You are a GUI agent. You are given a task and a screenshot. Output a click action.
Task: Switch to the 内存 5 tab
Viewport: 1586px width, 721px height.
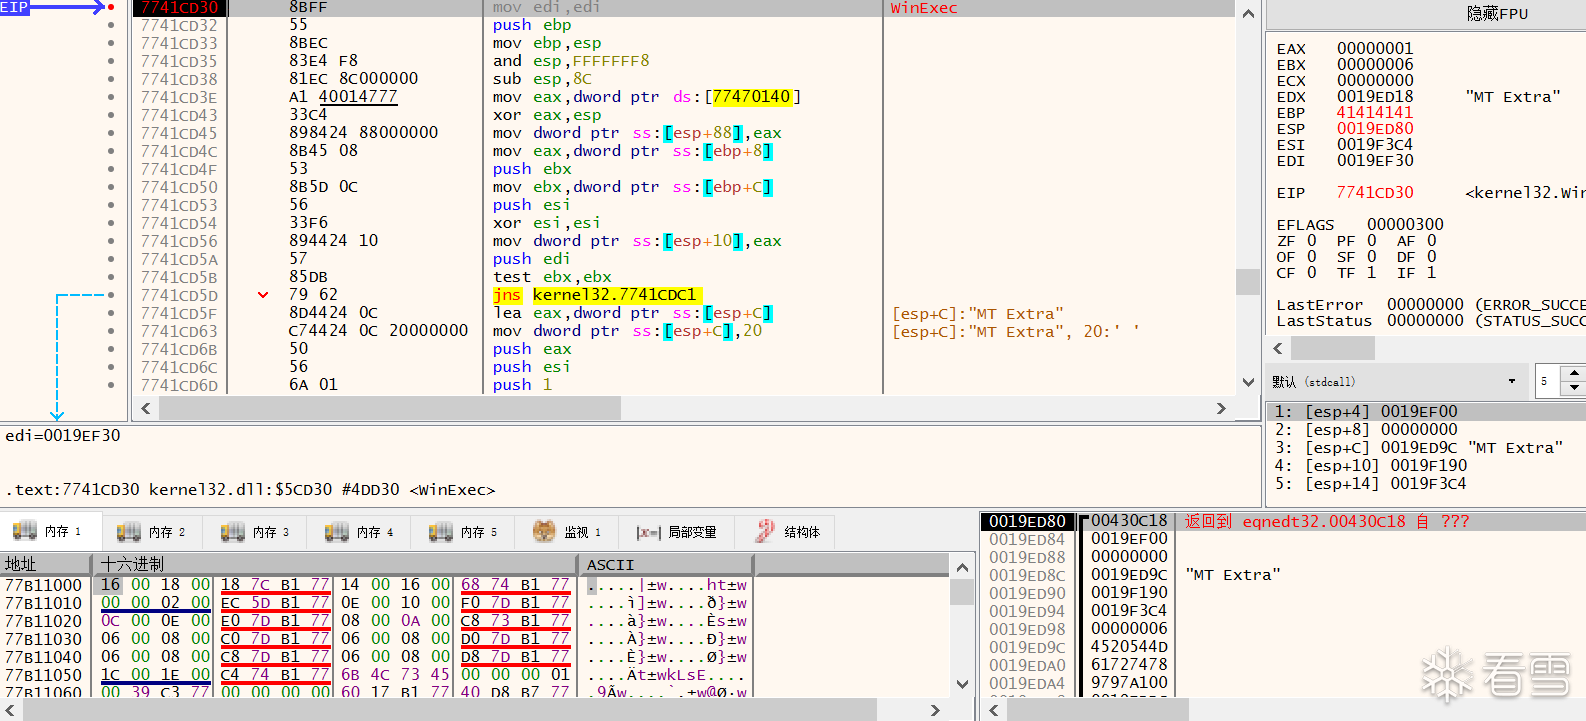click(464, 532)
